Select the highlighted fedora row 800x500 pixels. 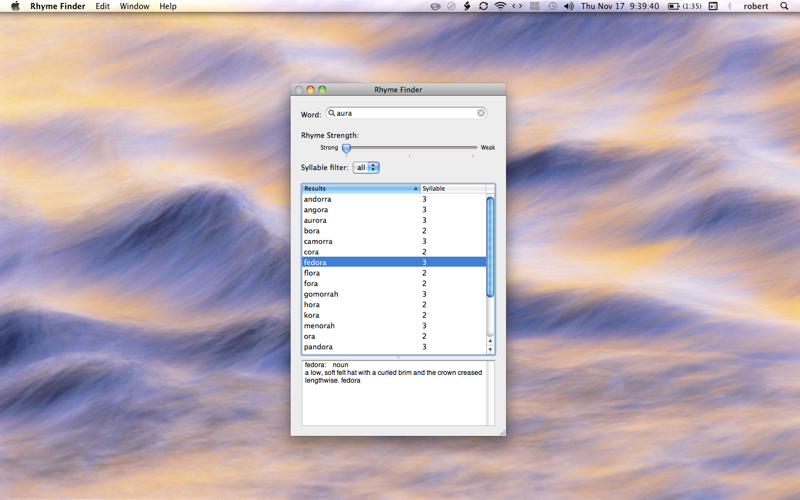point(394,262)
